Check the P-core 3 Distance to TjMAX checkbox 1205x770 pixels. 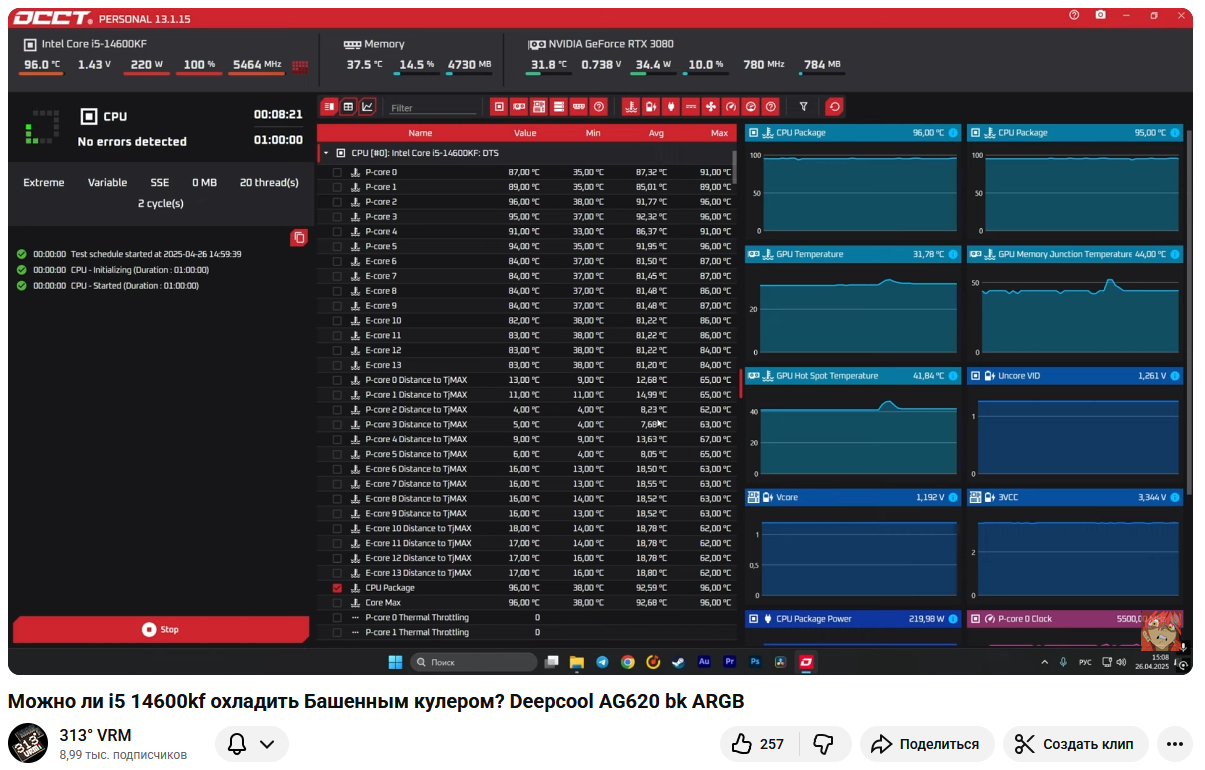coord(337,424)
